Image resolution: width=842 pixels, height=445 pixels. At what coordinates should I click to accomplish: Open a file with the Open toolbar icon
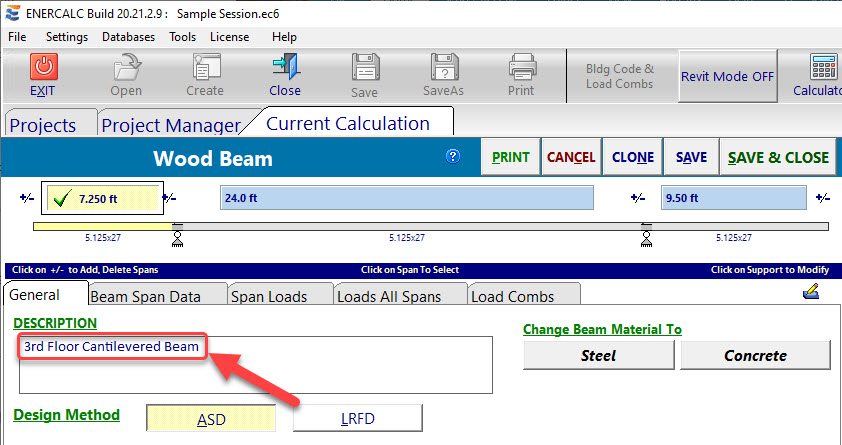click(x=126, y=68)
